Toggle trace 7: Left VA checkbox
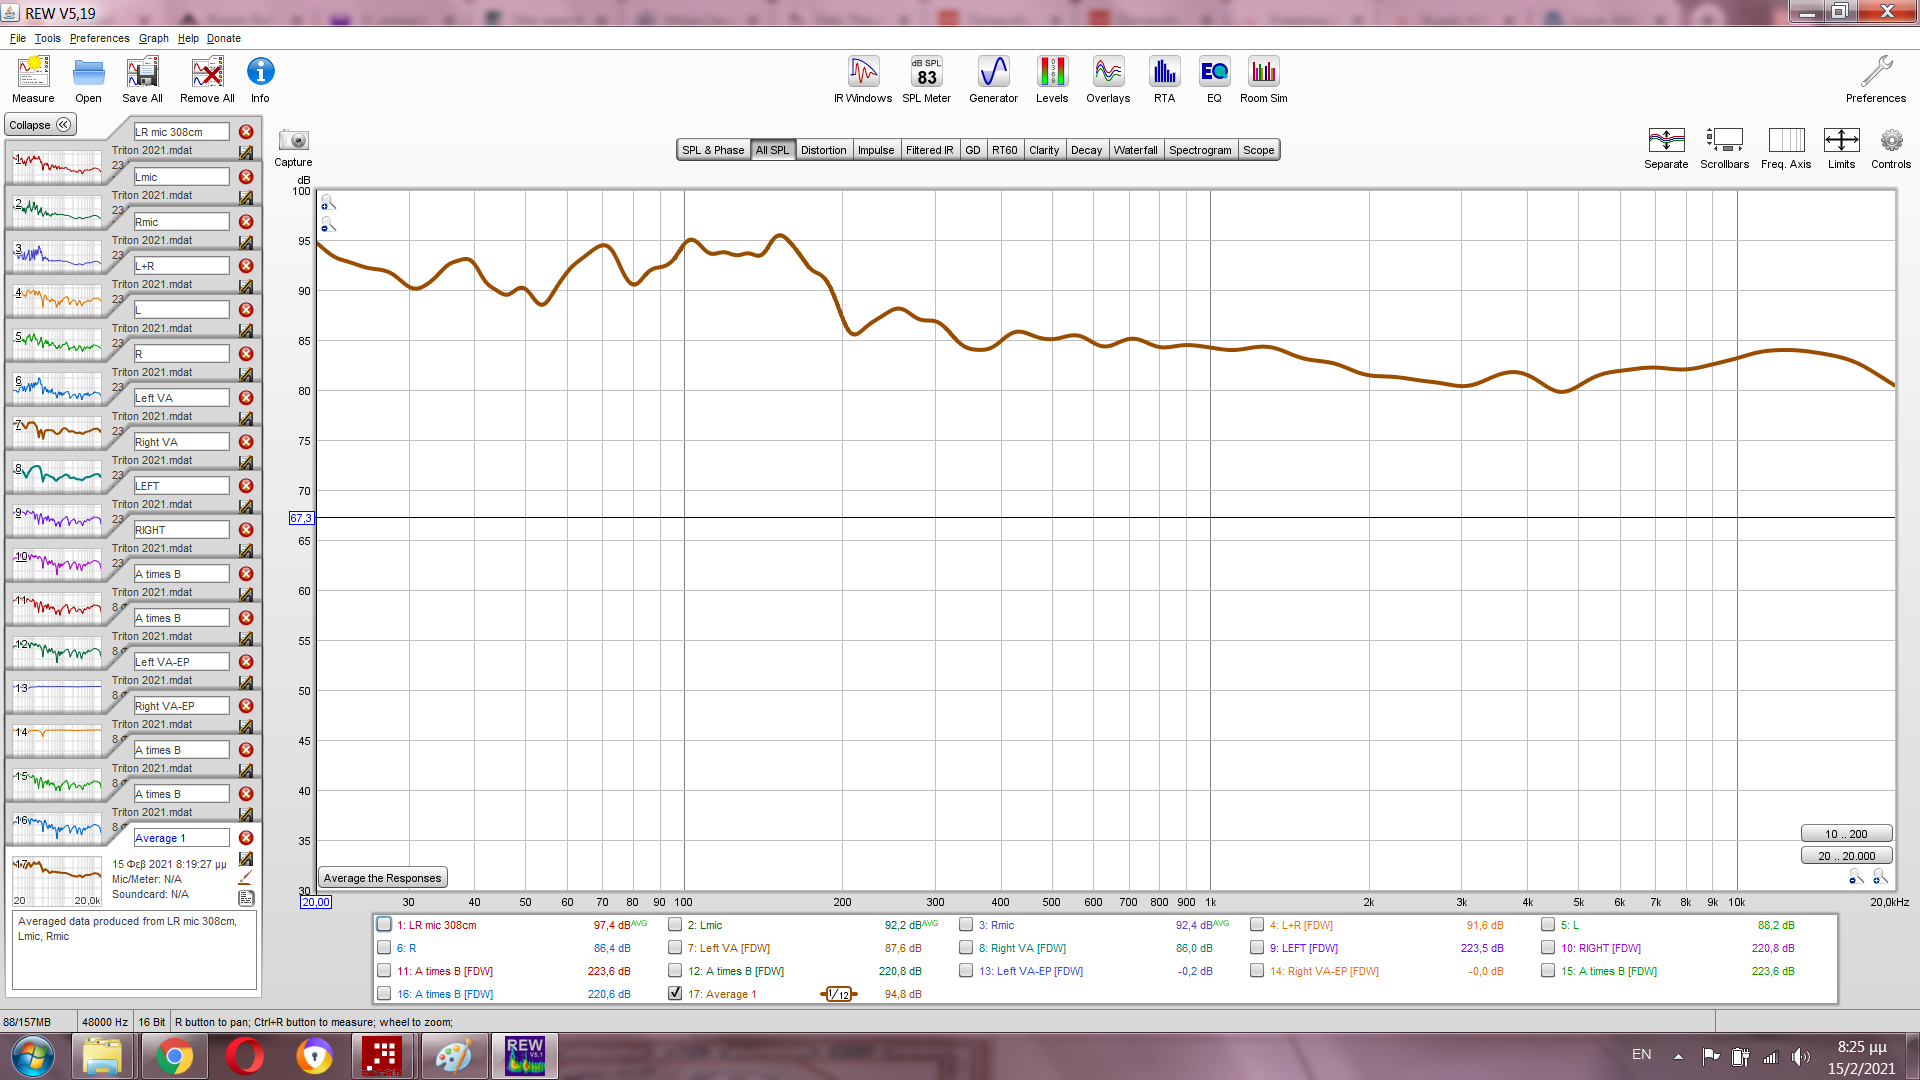This screenshot has height=1080, width=1920. [675, 948]
